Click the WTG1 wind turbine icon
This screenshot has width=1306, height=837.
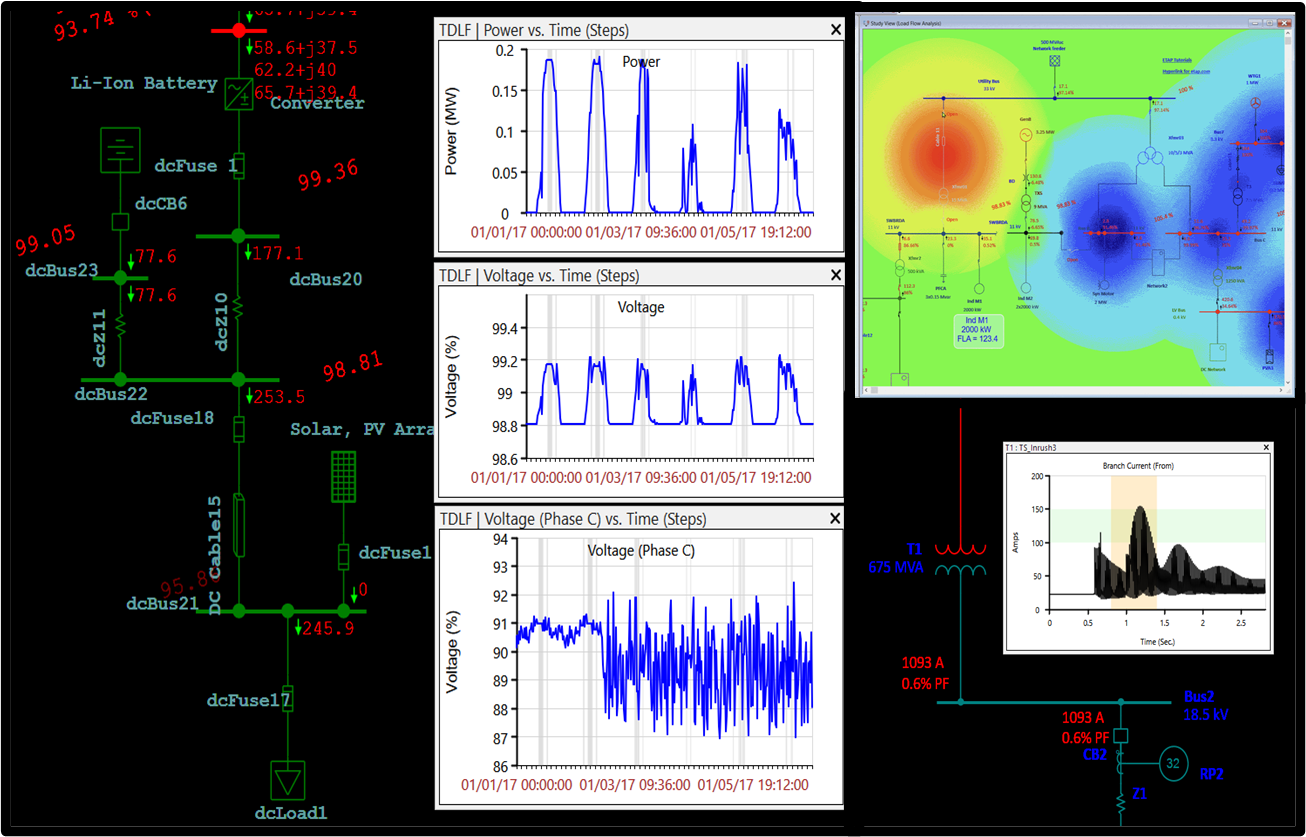point(1255,103)
